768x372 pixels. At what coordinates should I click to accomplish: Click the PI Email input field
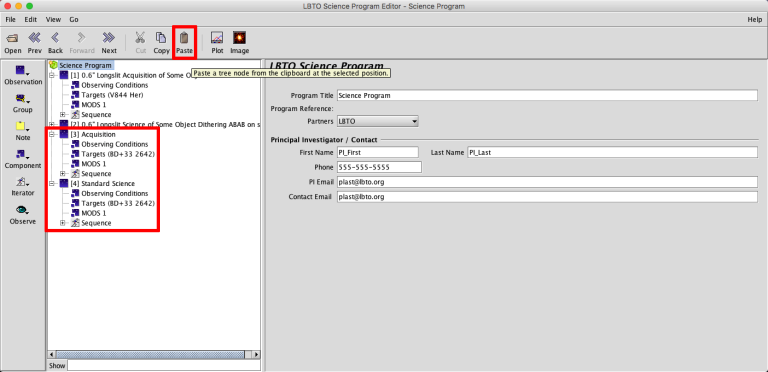click(x=547, y=182)
